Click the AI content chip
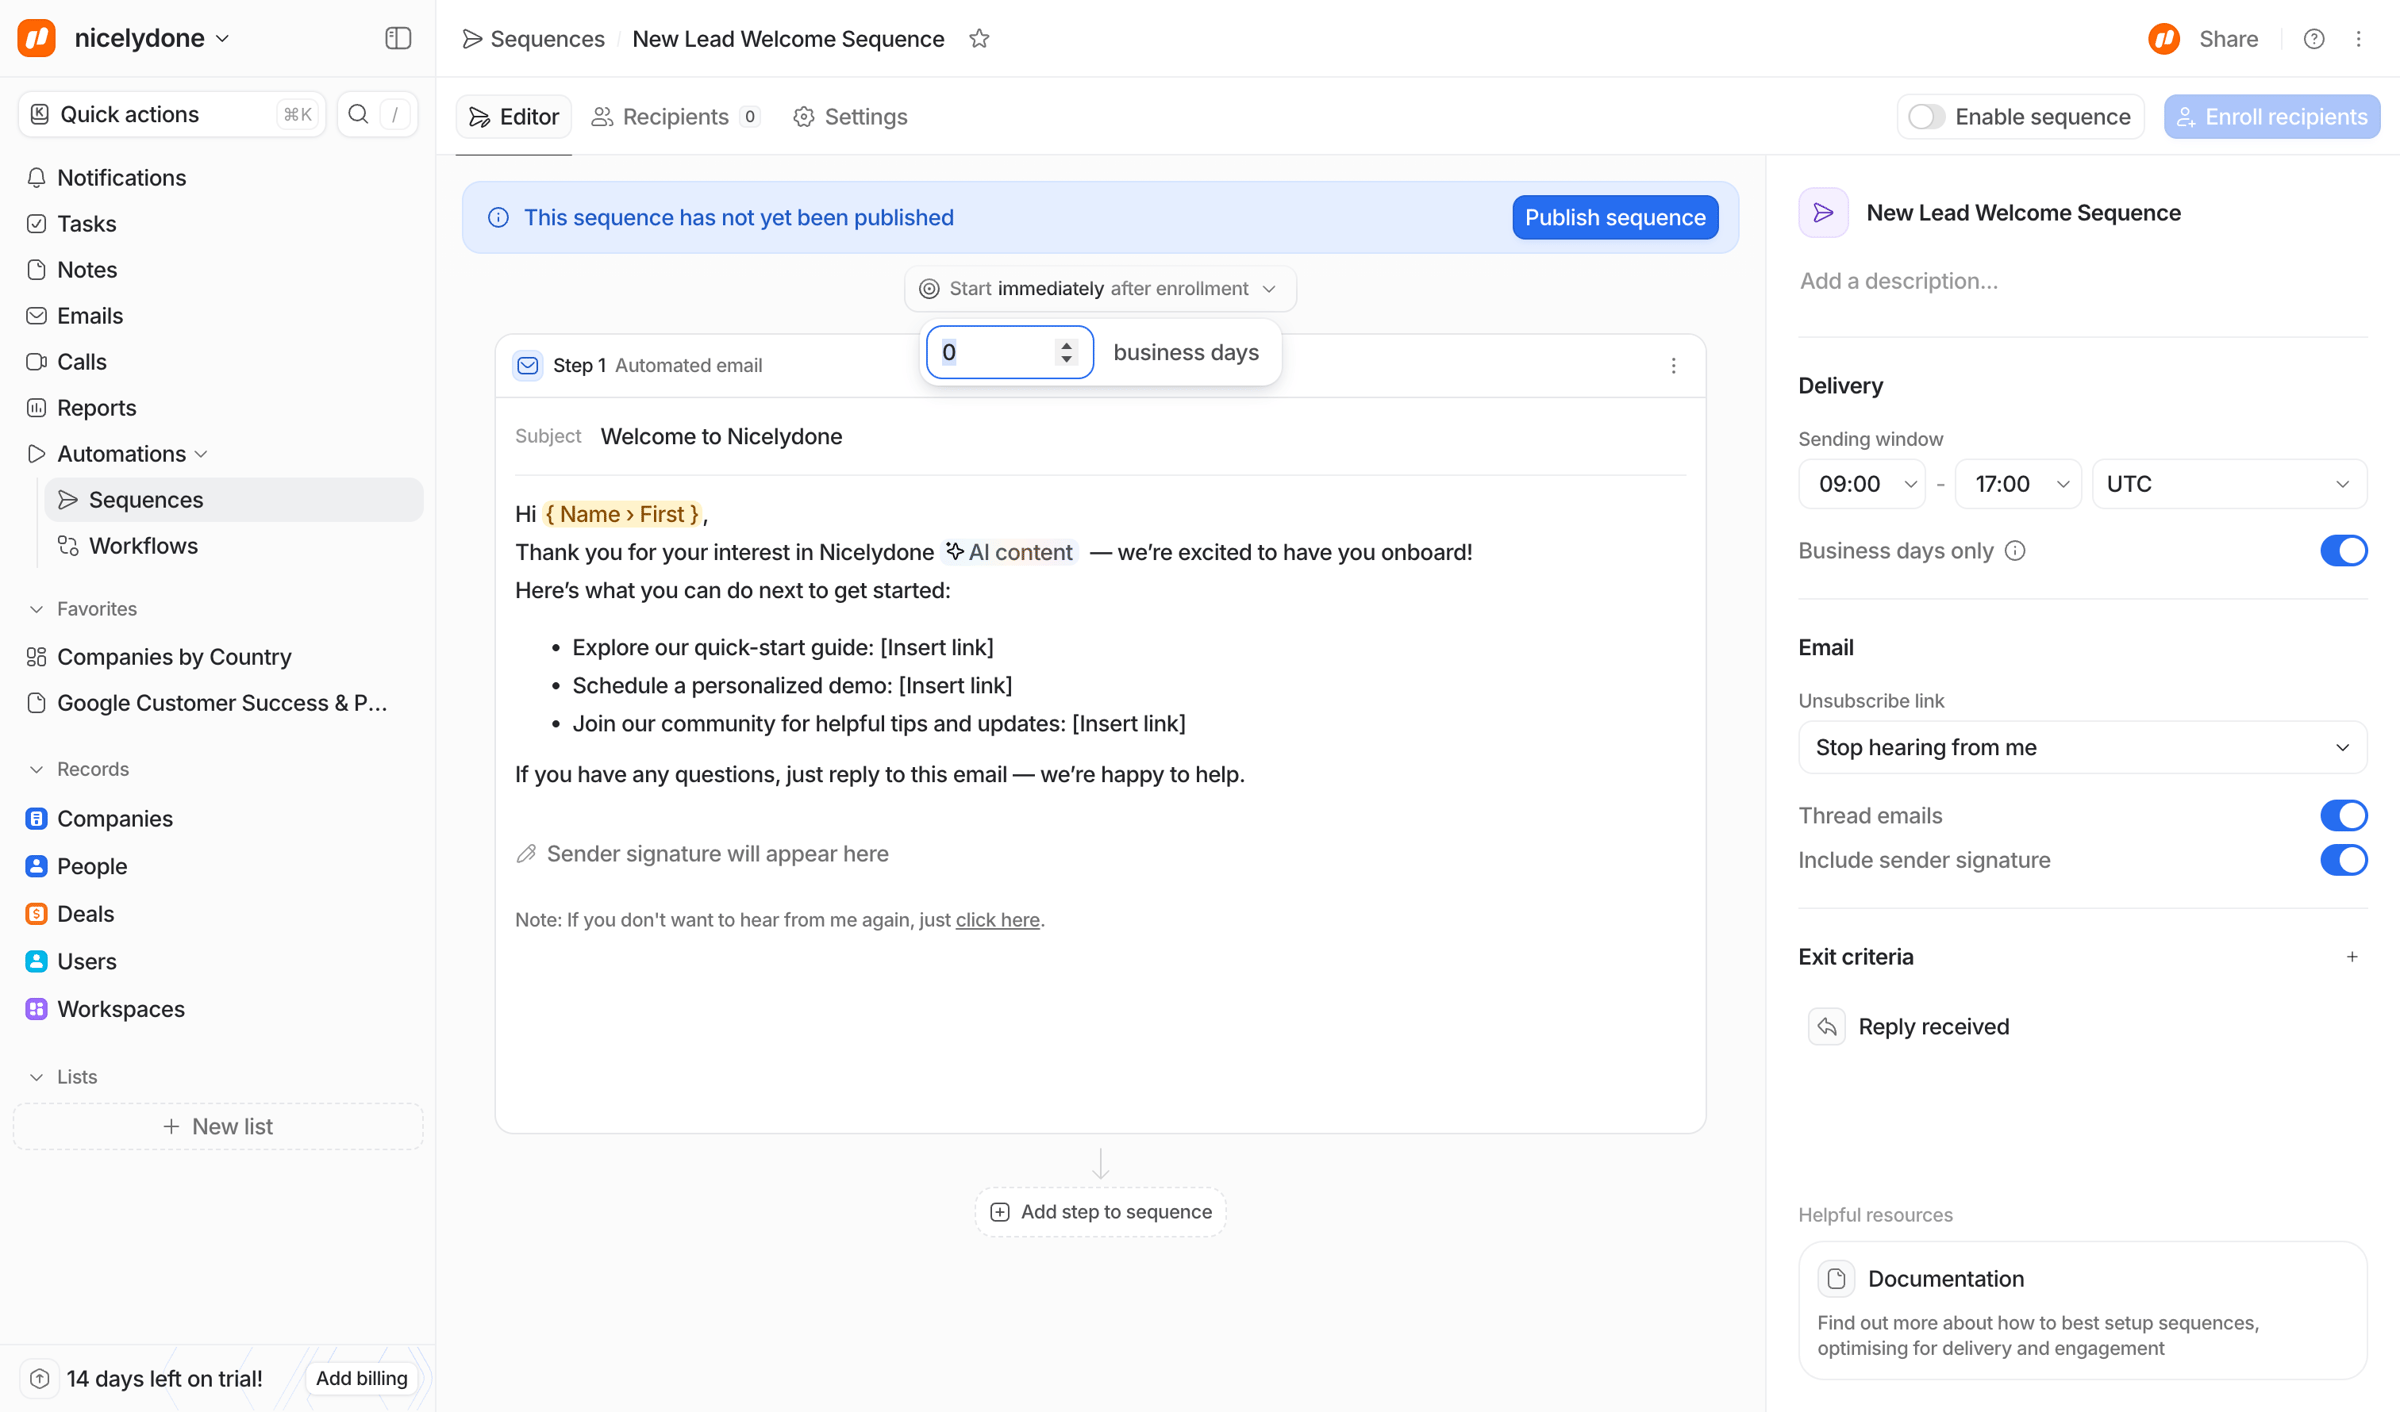Screen dimensions: 2400x1412 (x=1010, y=552)
